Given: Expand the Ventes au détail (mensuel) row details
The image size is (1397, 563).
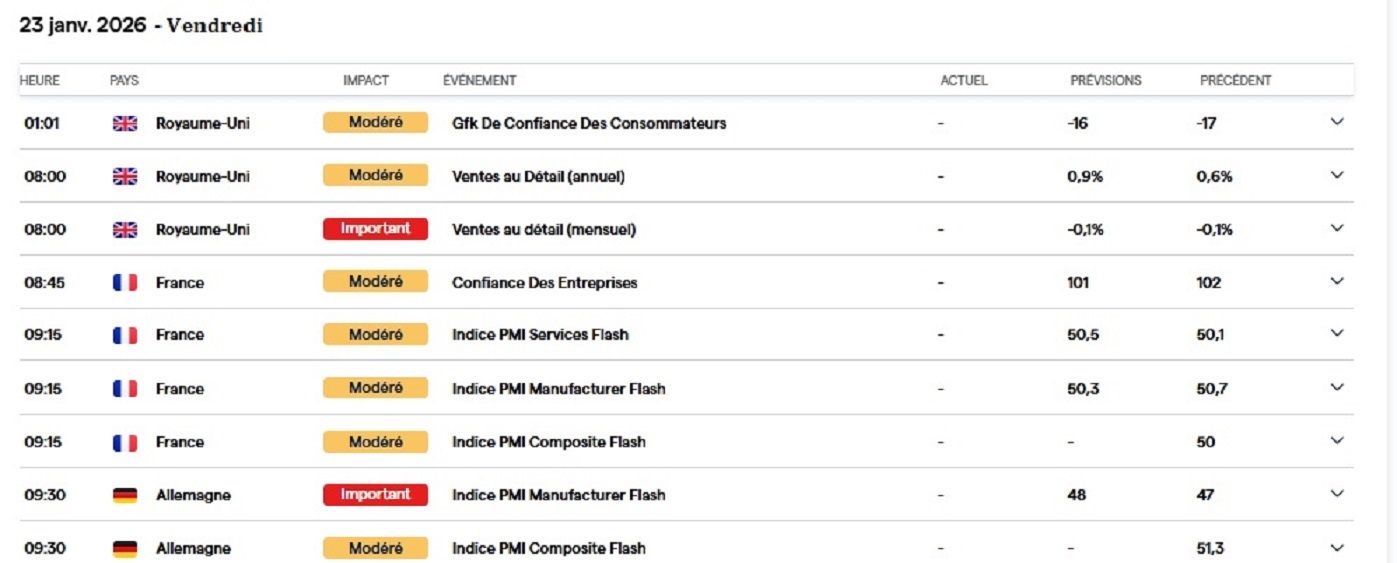Looking at the screenshot, I should [x=1337, y=228].
